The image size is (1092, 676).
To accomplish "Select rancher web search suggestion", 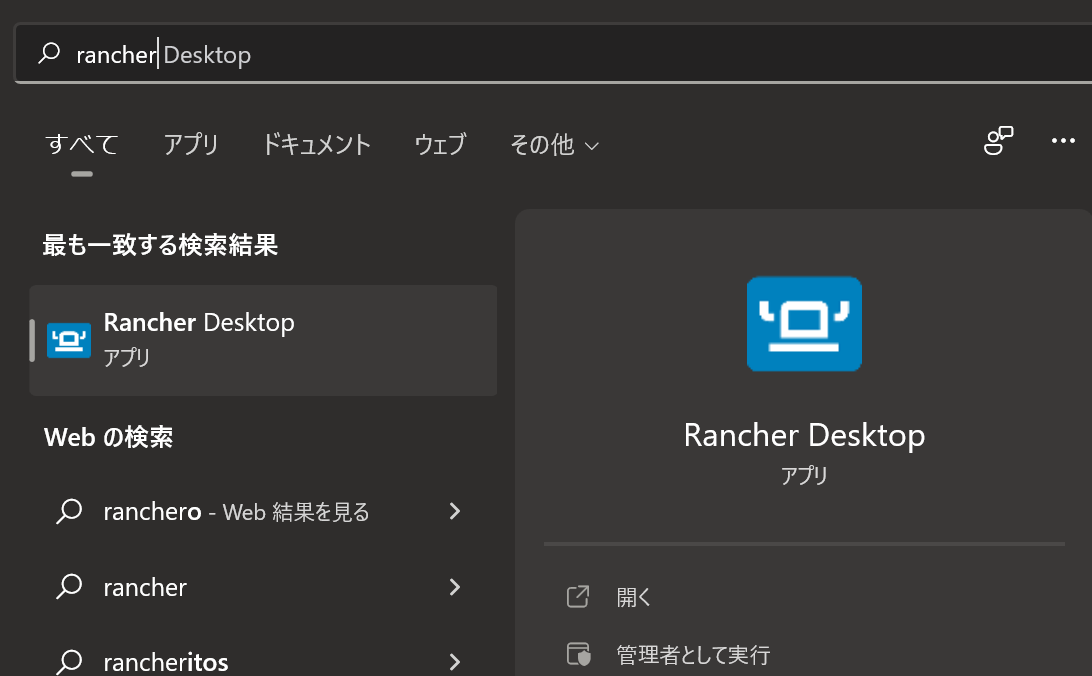I will pyautogui.click(x=263, y=588).
